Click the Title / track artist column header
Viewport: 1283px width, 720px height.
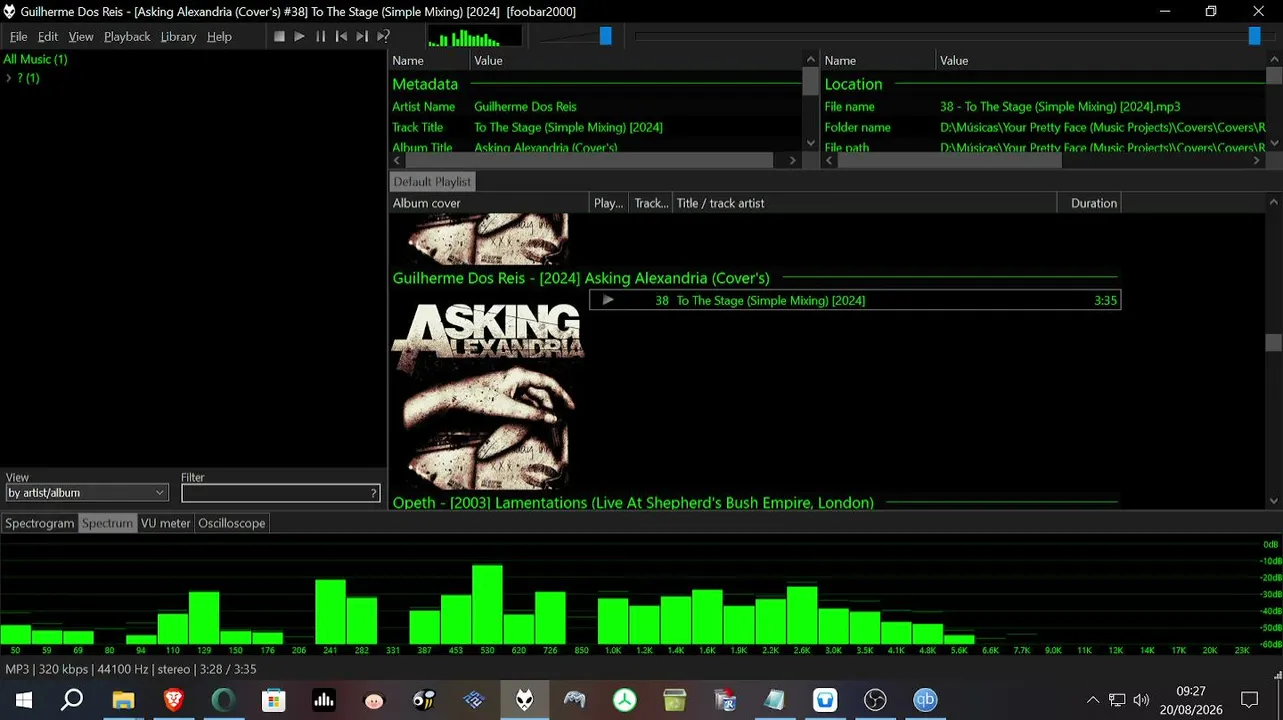point(864,203)
